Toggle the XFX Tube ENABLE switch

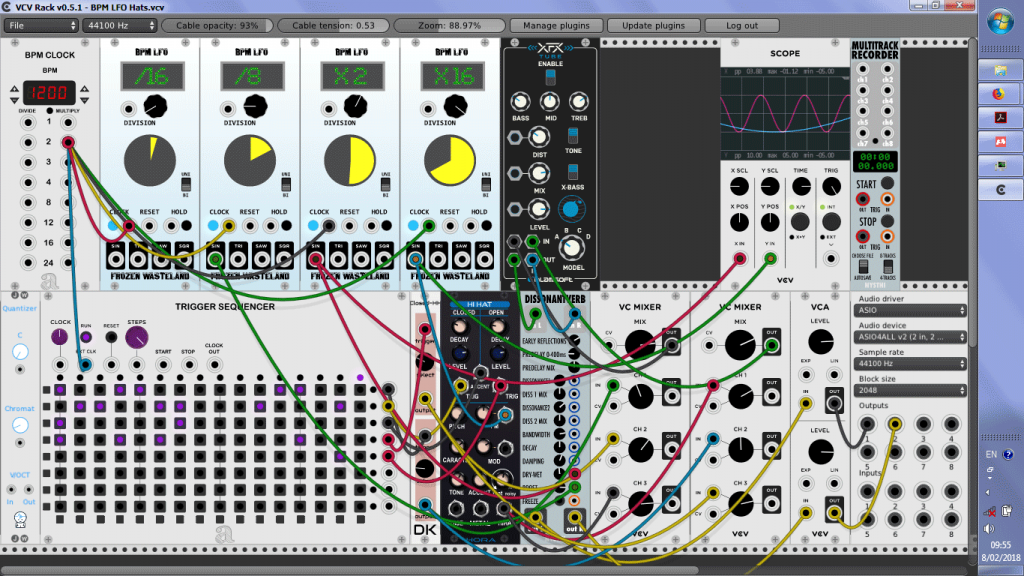pos(551,77)
